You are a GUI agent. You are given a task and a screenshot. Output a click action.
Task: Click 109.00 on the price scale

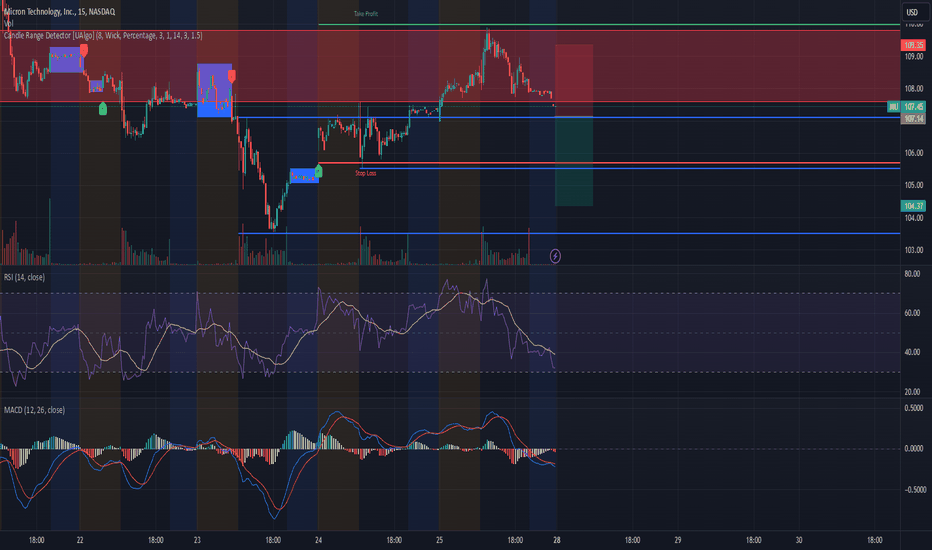914,56
